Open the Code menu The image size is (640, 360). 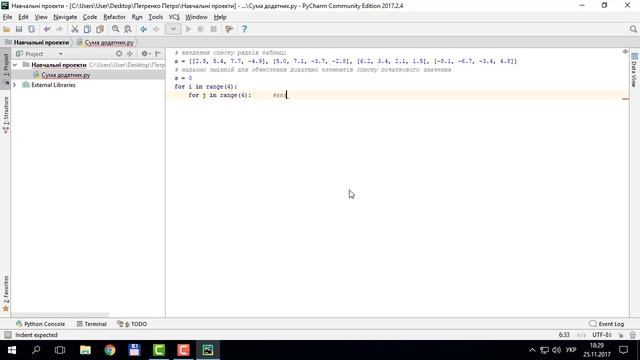90,17
